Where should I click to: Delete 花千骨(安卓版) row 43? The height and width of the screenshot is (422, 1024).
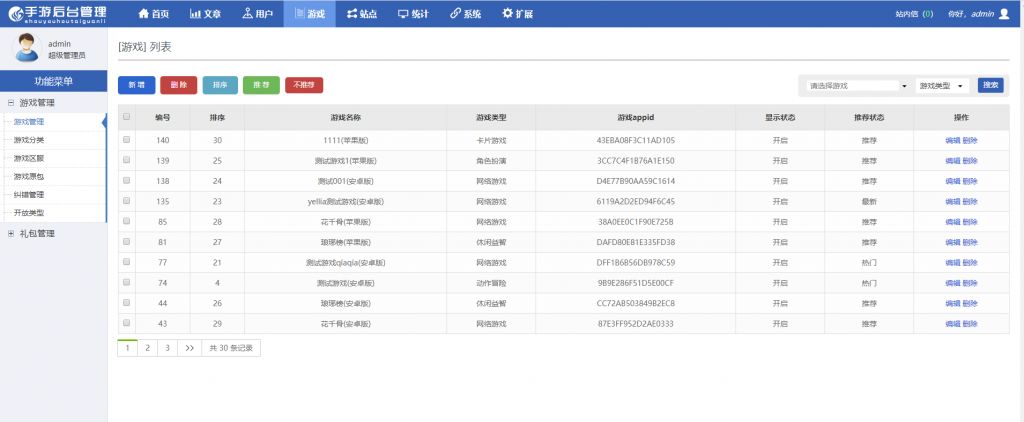click(970, 323)
